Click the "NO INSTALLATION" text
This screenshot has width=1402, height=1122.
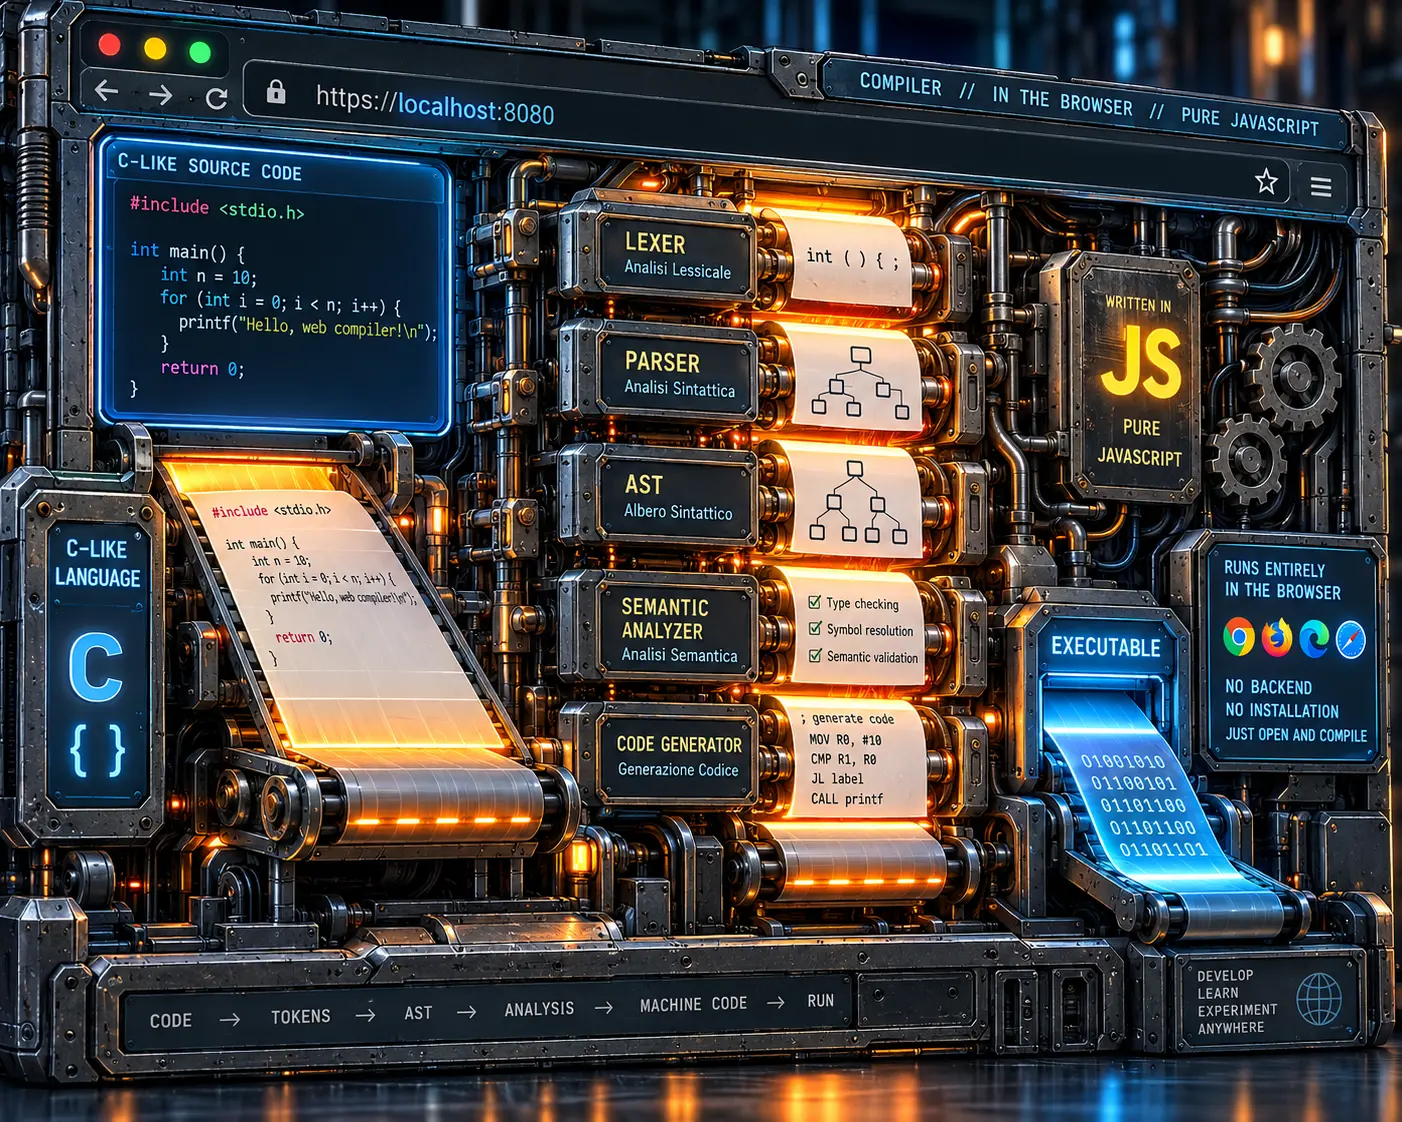pyautogui.click(x=1281, y=710)
